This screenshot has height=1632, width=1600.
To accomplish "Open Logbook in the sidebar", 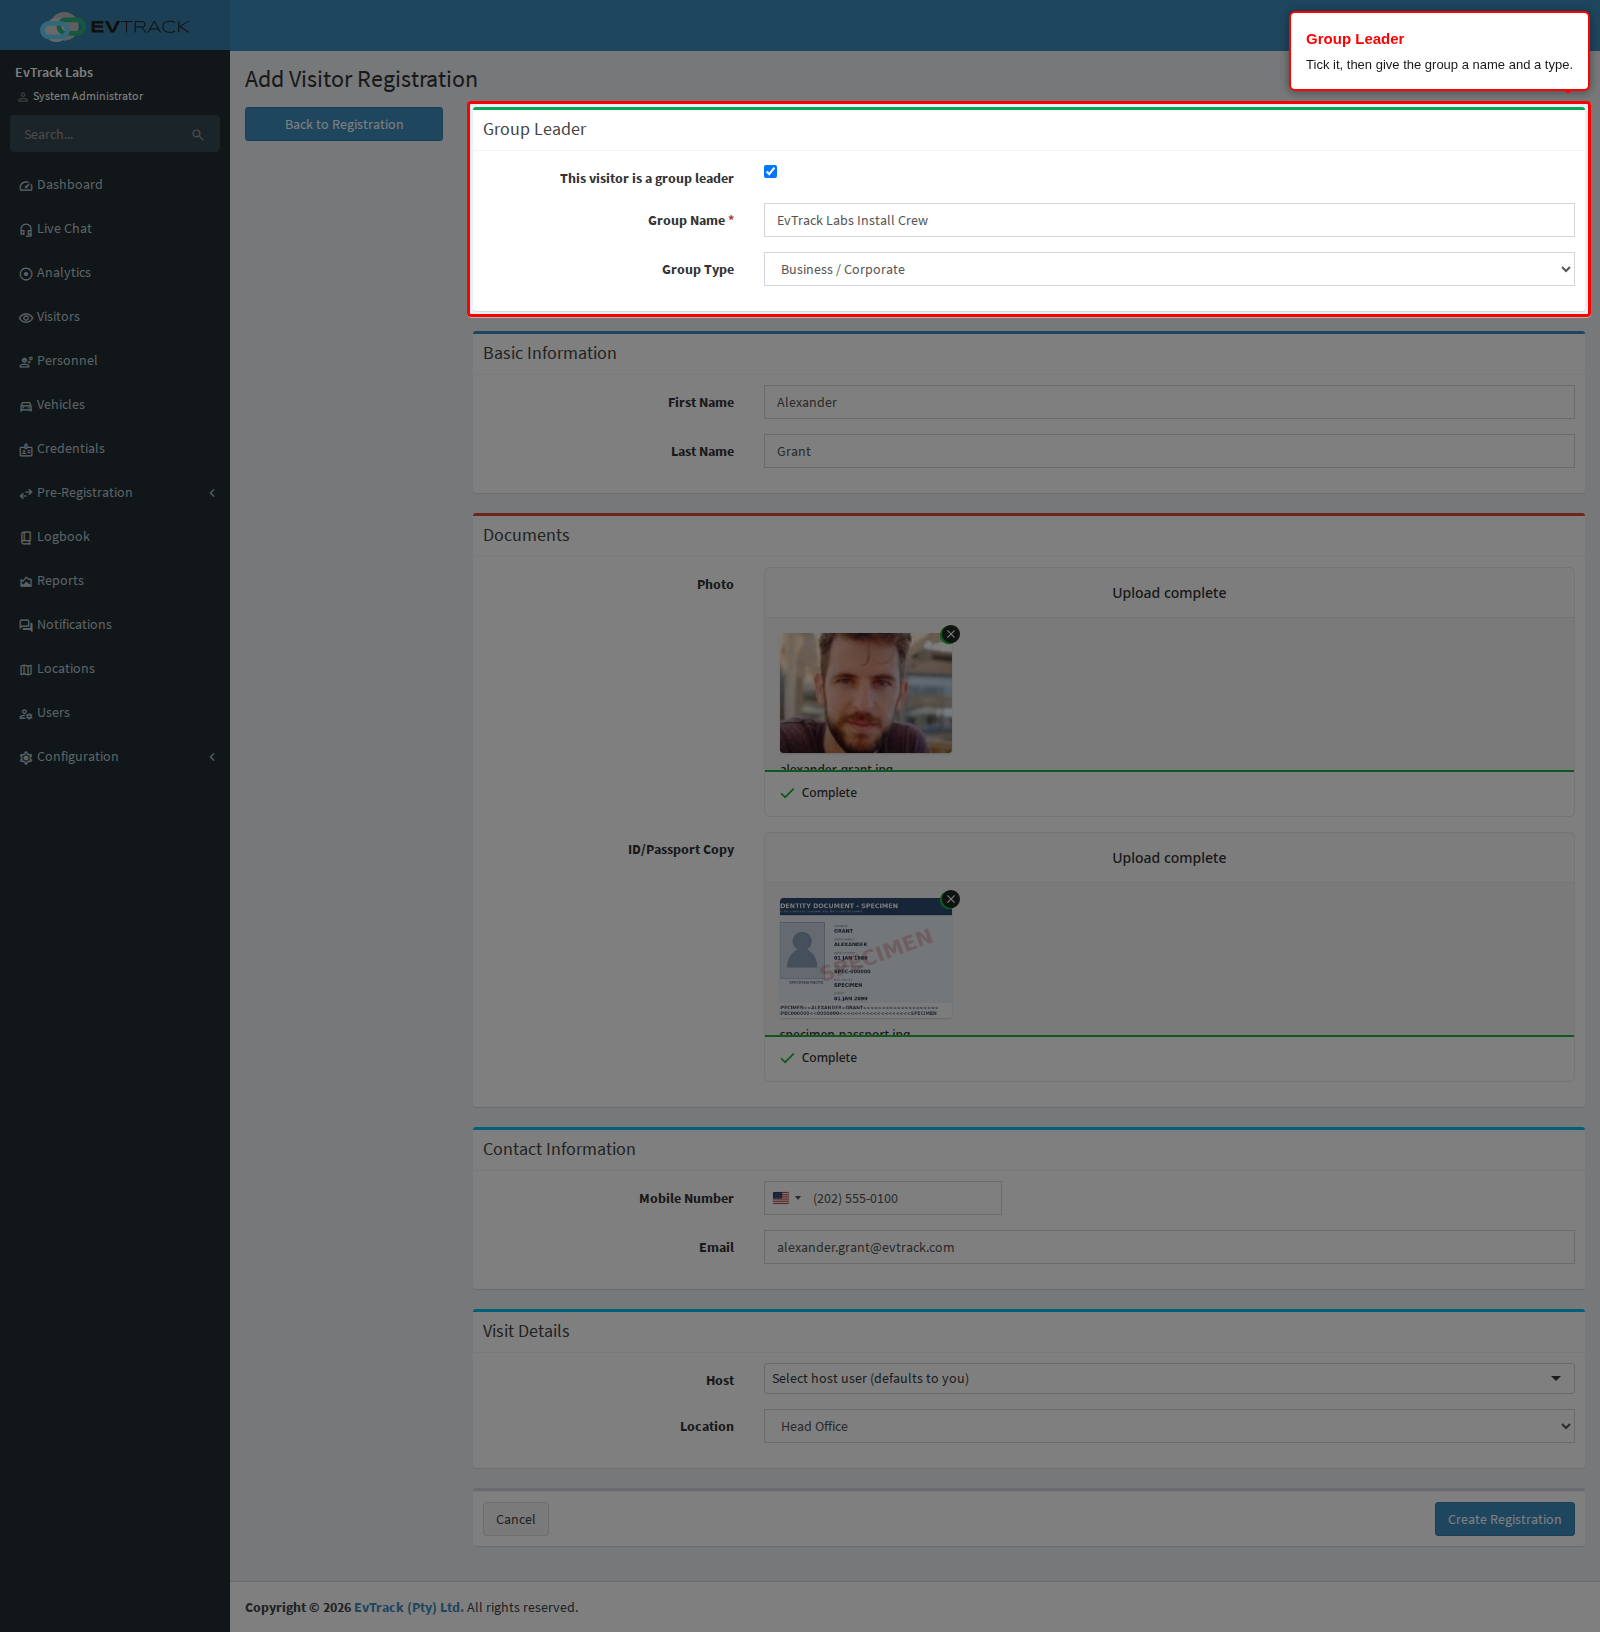I will (115, 537).
